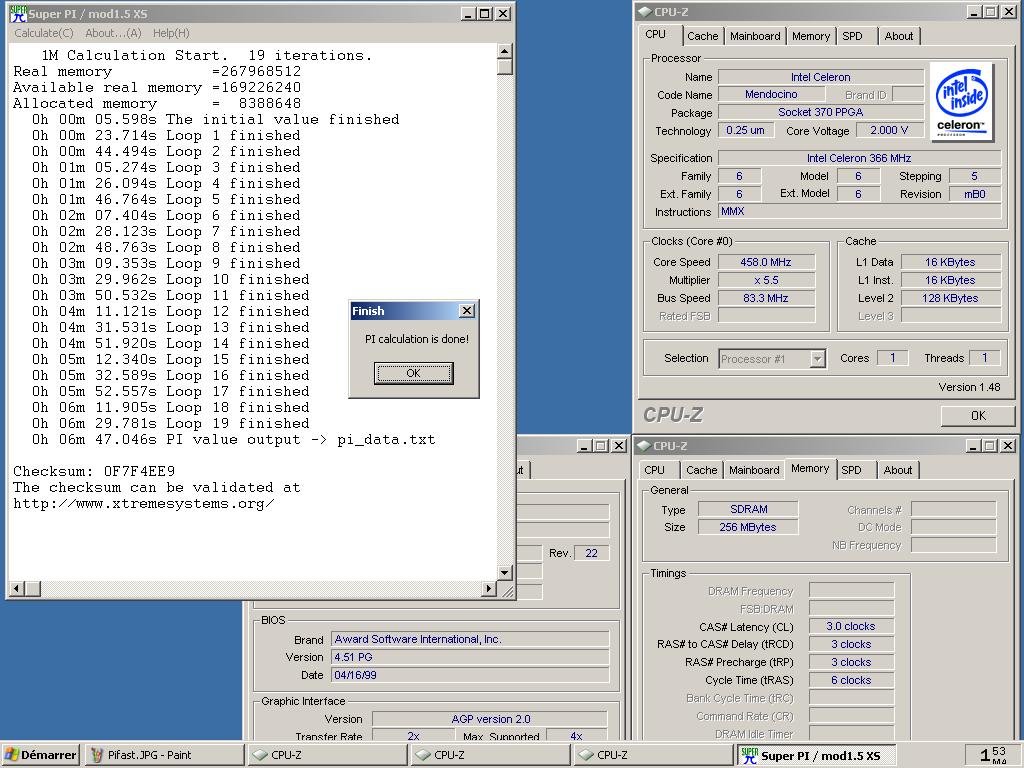Switch to Pifast.JPG - Paint in taskbar
The width and height of the screenshot is (1024, 768).
(x=164, y=755)
